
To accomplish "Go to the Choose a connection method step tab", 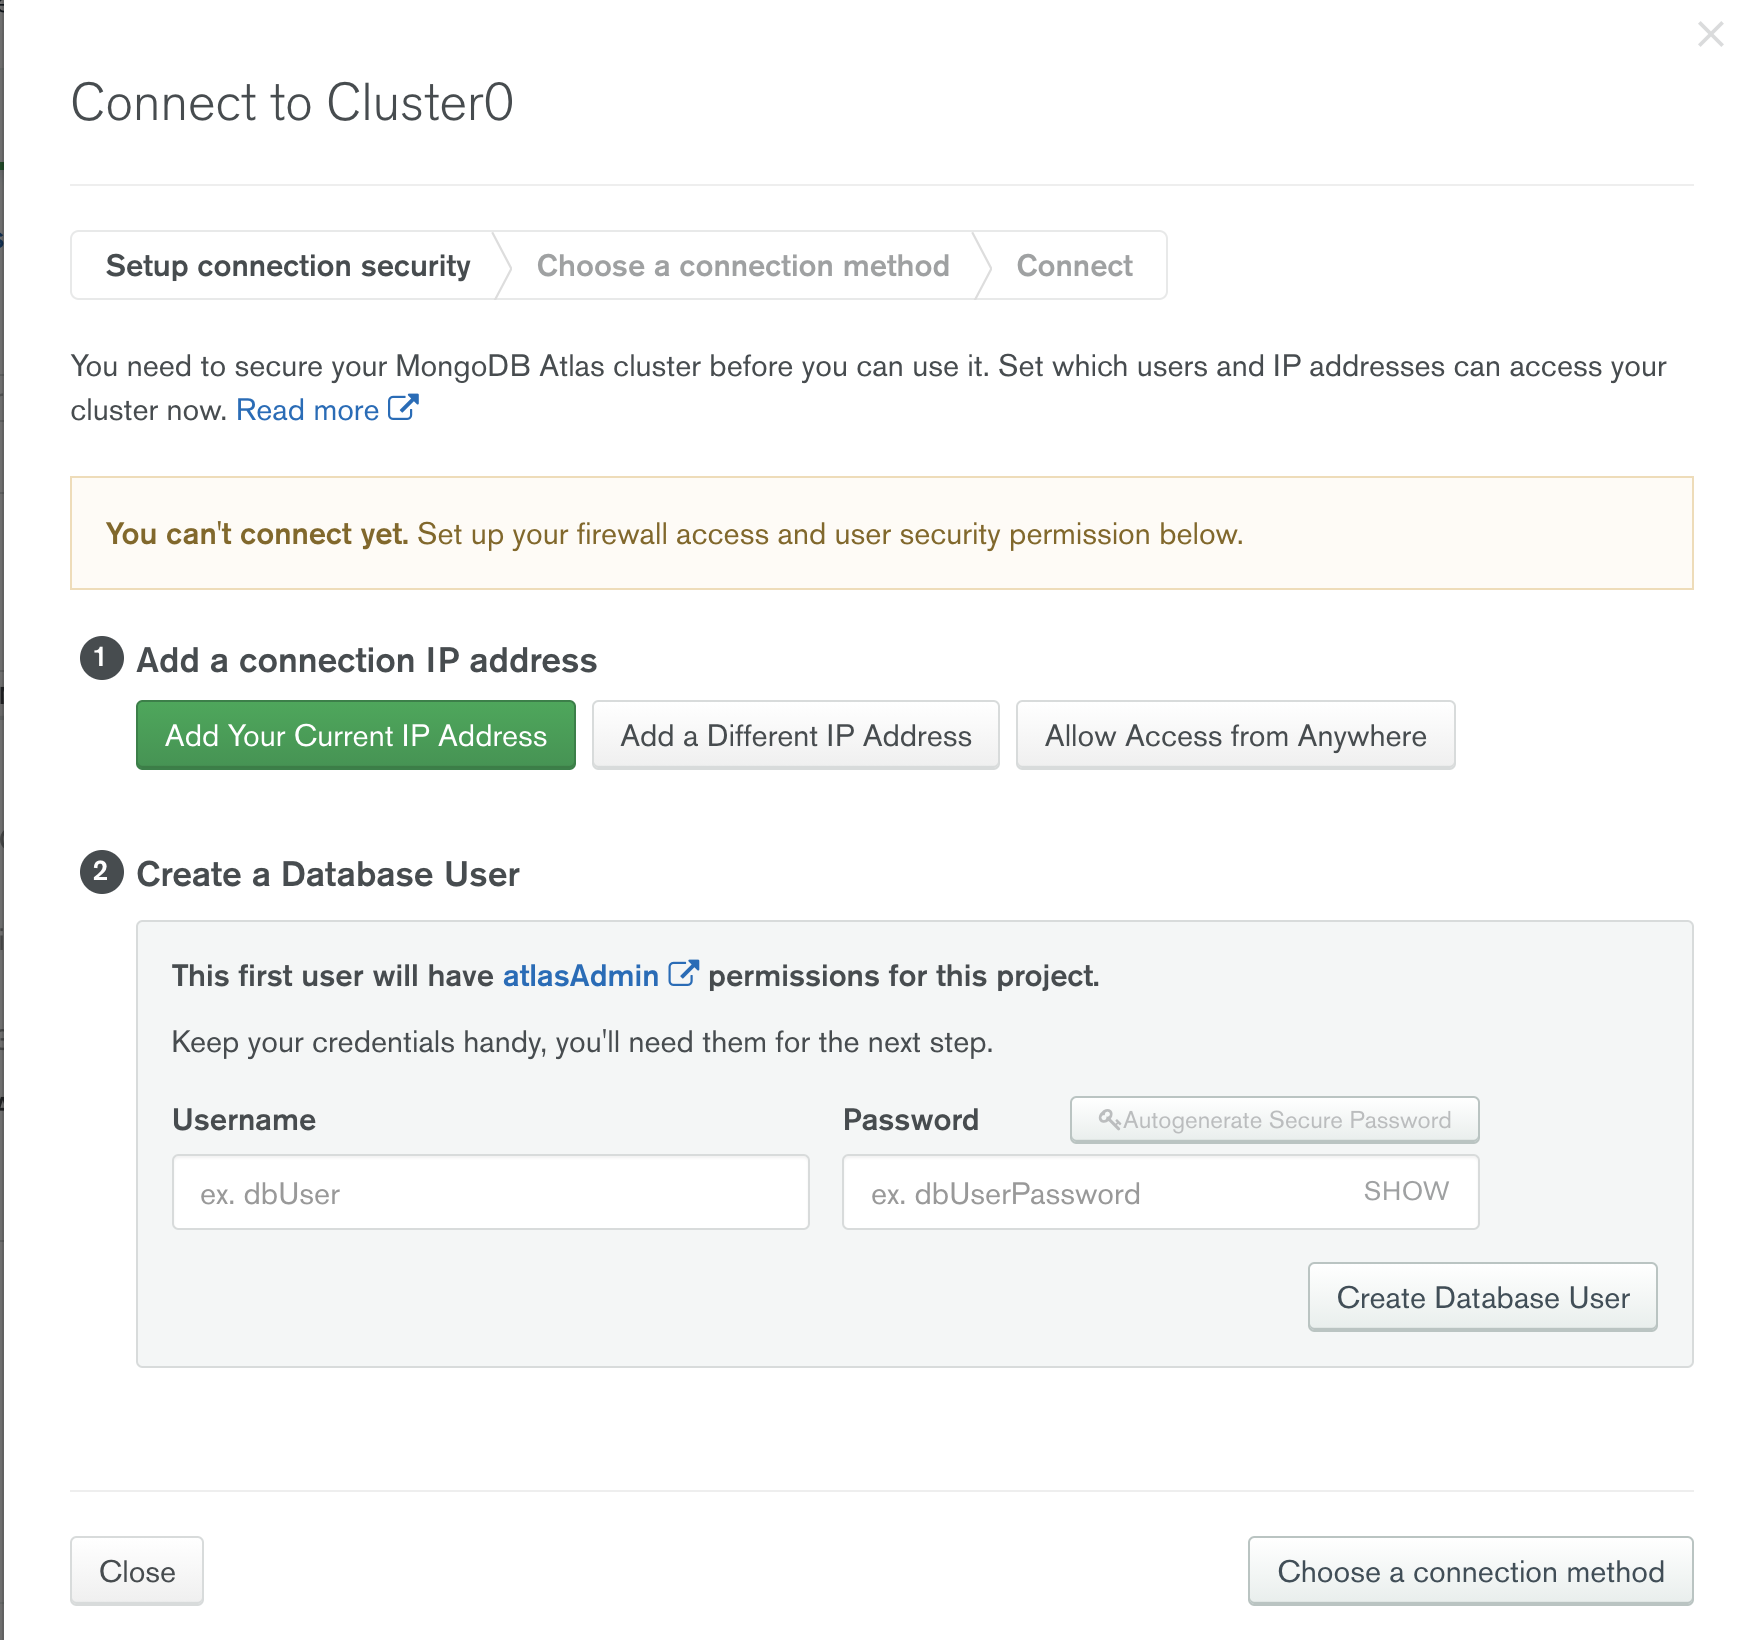I will (x=742, y=266).
